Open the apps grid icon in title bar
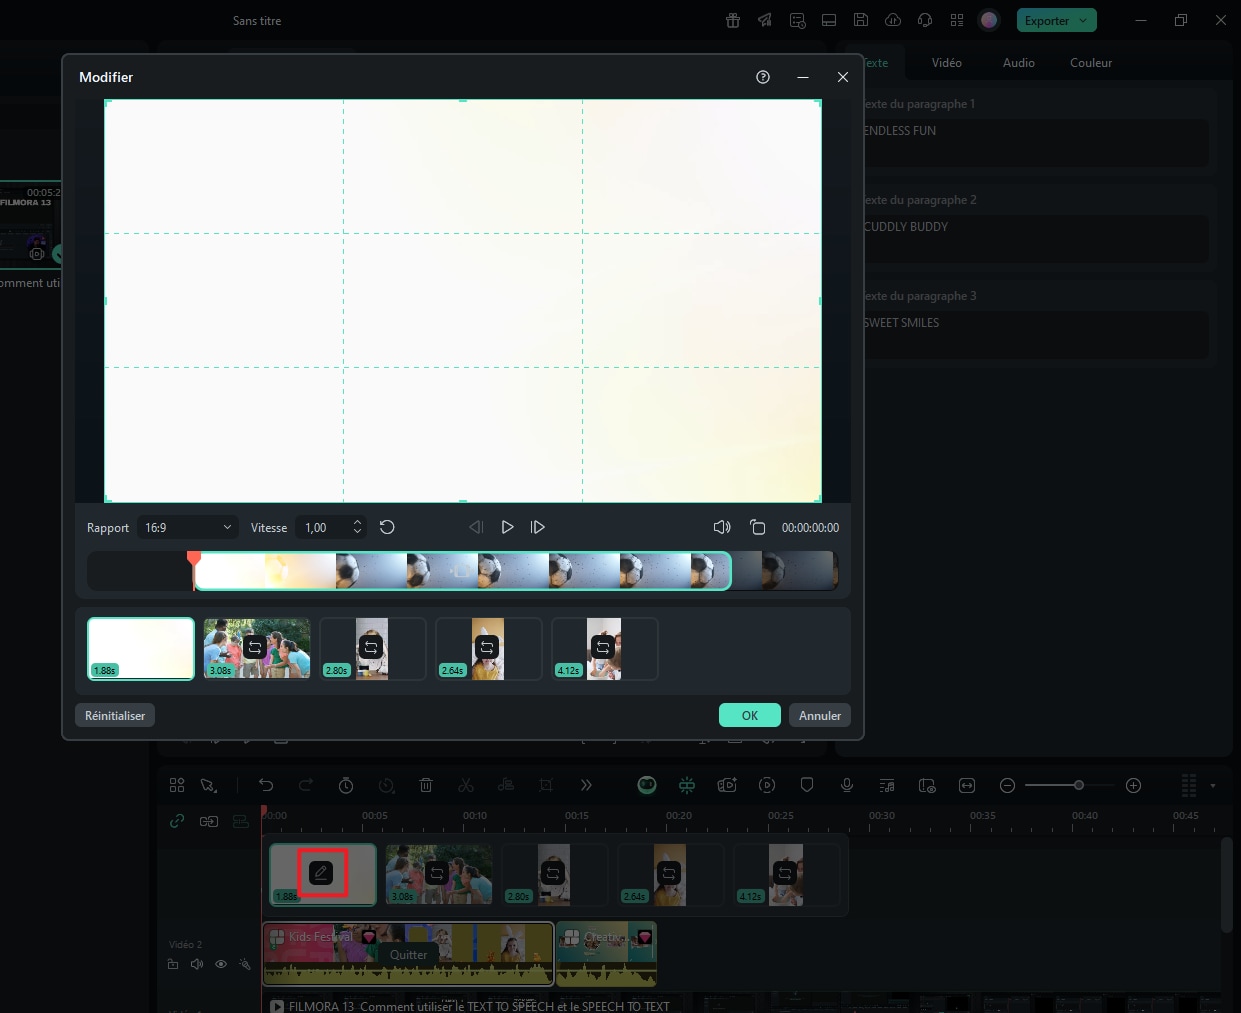 957,20
